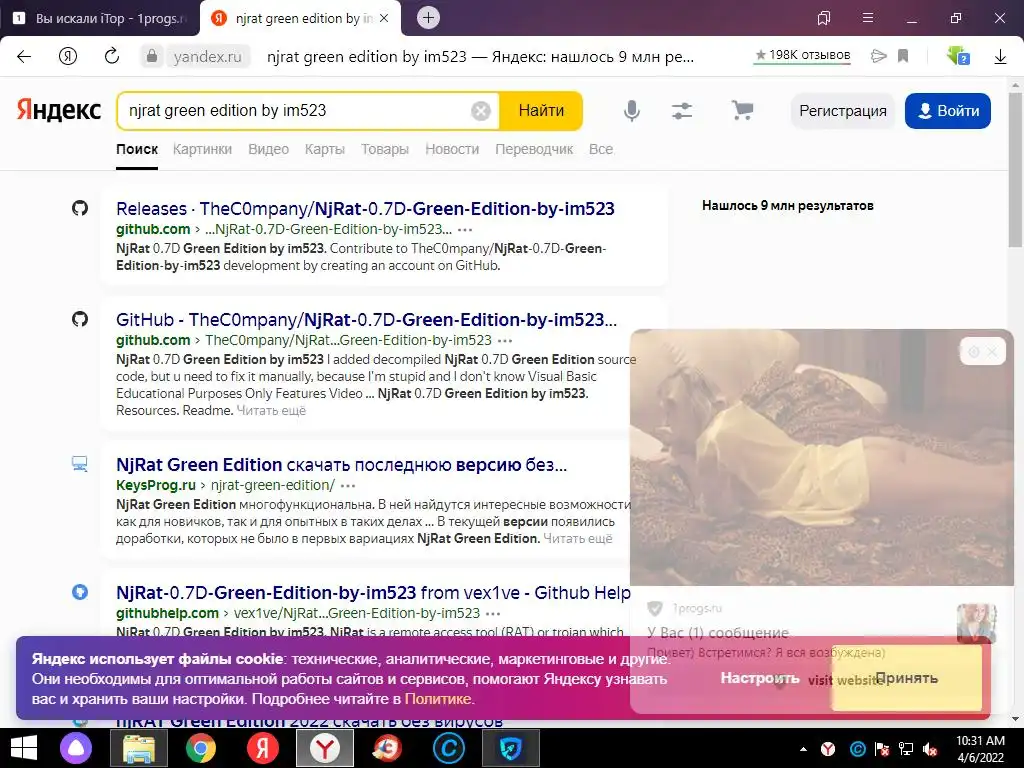Click the githubhelp.com site link
The image size is (1024, 768).
click(x=167, y=613)
